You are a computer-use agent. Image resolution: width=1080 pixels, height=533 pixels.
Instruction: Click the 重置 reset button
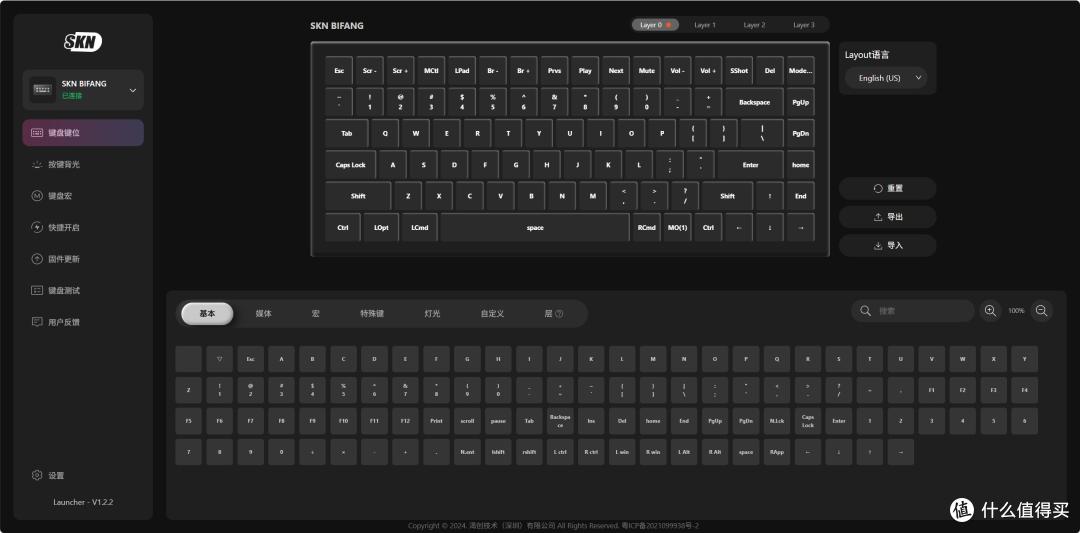(887, 188)
